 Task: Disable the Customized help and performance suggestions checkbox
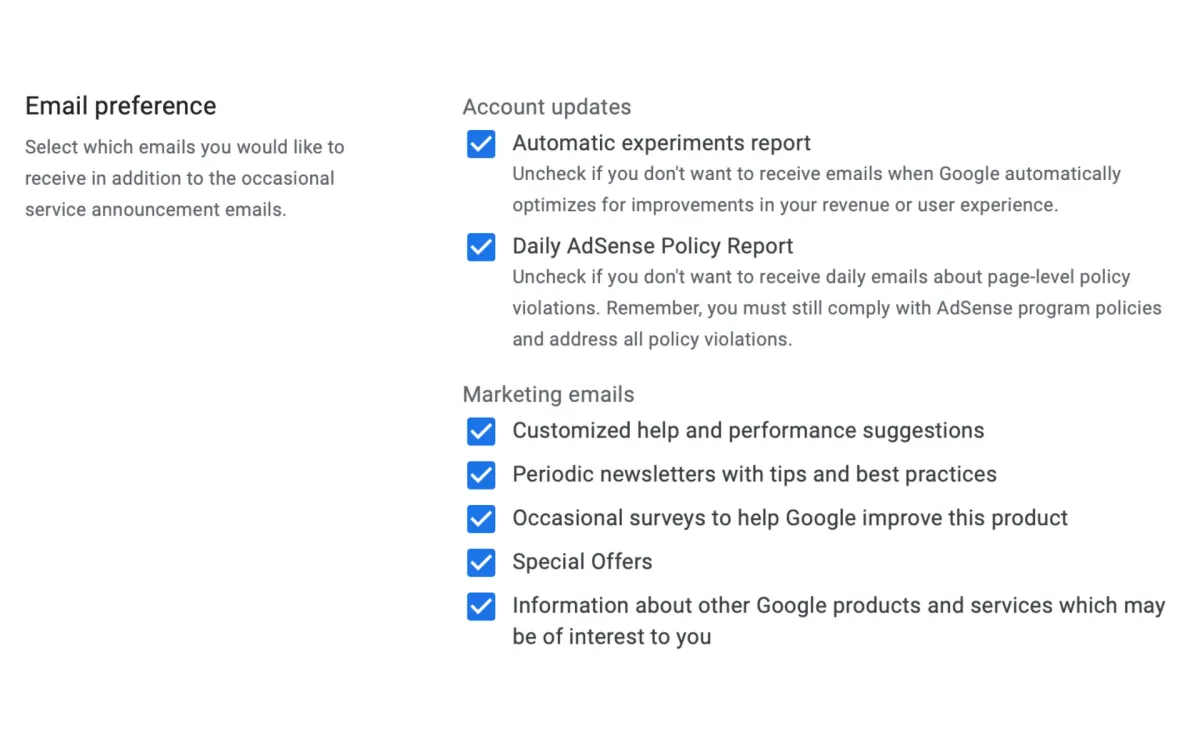[481, 431]
